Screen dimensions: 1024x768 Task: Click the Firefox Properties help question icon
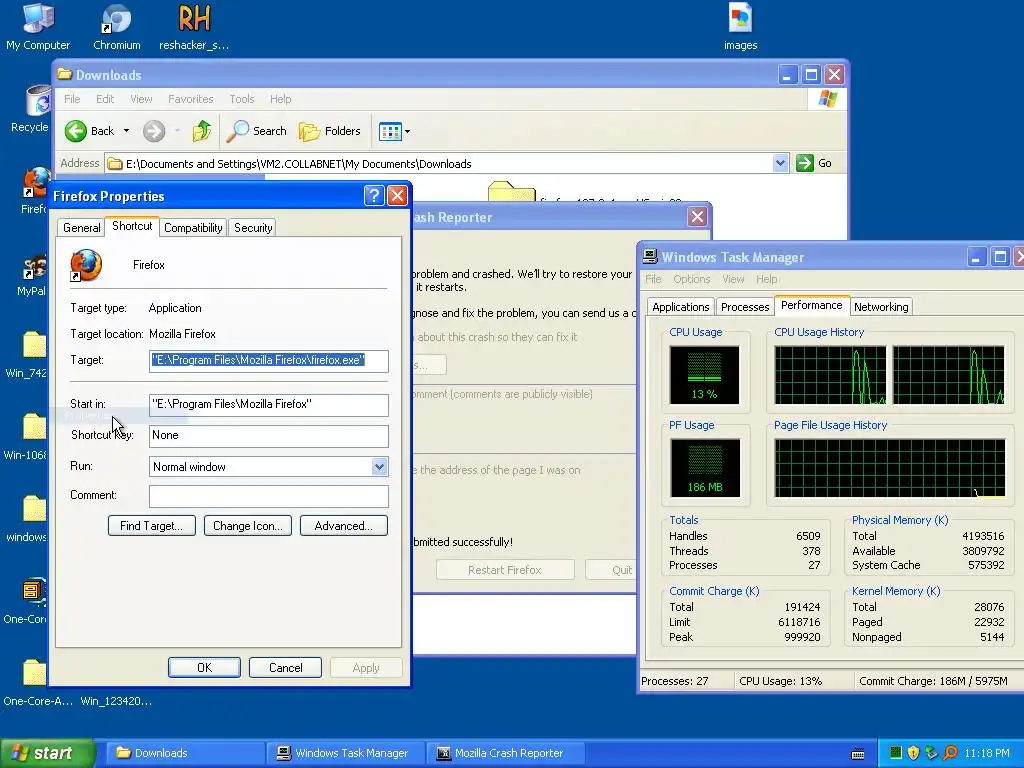point(374,195)
